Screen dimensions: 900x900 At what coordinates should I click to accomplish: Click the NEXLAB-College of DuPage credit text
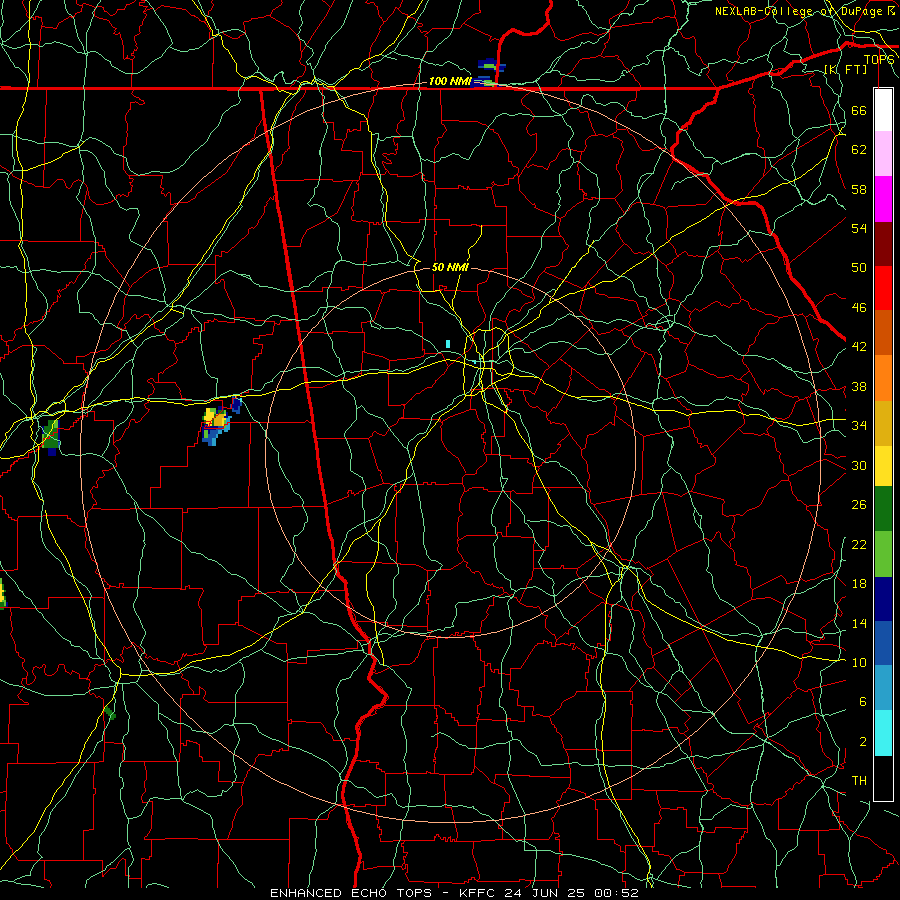pos(803,11)
